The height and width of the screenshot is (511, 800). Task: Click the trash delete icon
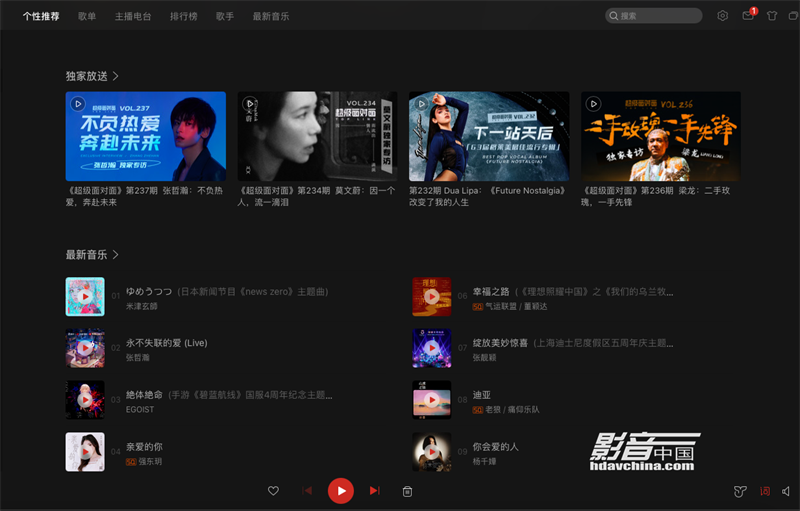407,491
